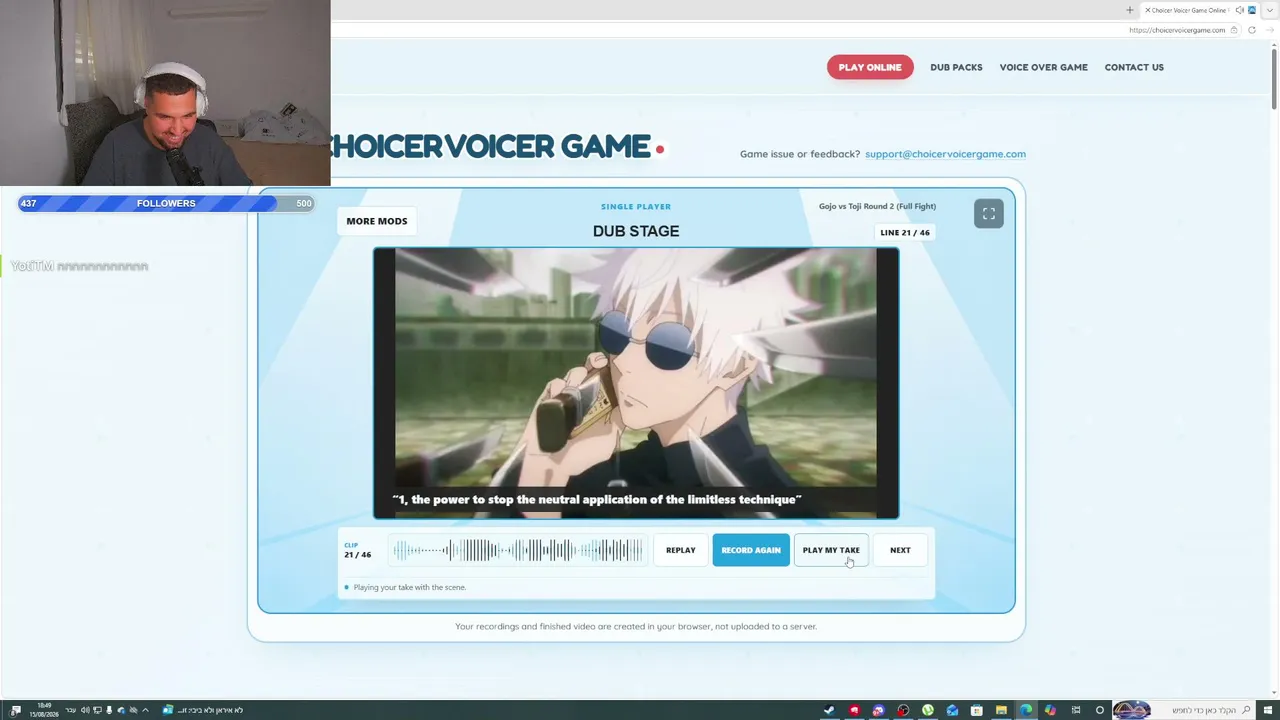Advance to the NEXT line

click(x=900, y=550)
